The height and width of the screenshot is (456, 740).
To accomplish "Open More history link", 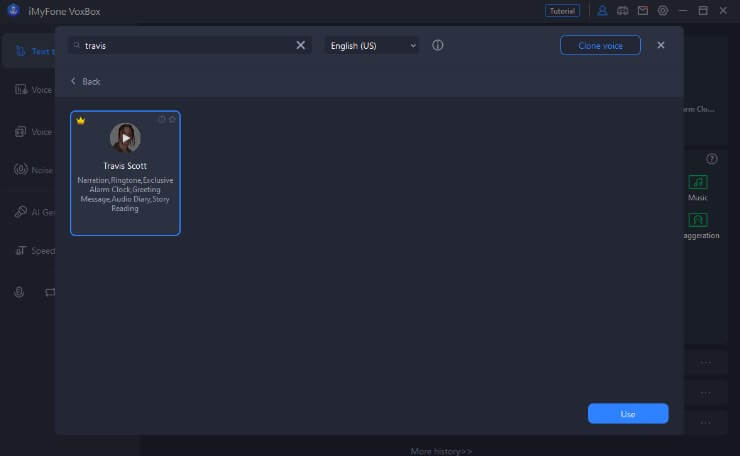I will pyautogui.click(x=441, y=451).
